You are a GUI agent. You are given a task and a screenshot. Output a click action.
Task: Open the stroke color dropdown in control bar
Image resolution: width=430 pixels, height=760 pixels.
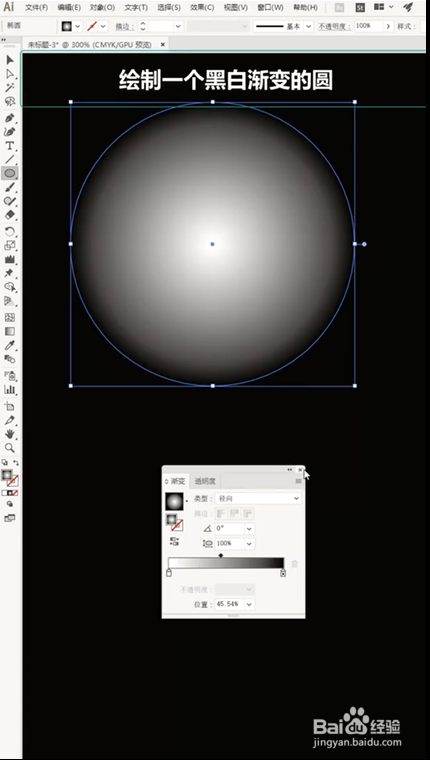pyautogui.click(x=103, y=26)
